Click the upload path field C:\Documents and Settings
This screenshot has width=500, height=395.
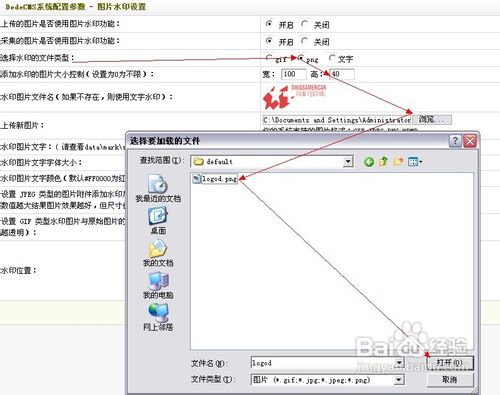(x=337, y=120)
